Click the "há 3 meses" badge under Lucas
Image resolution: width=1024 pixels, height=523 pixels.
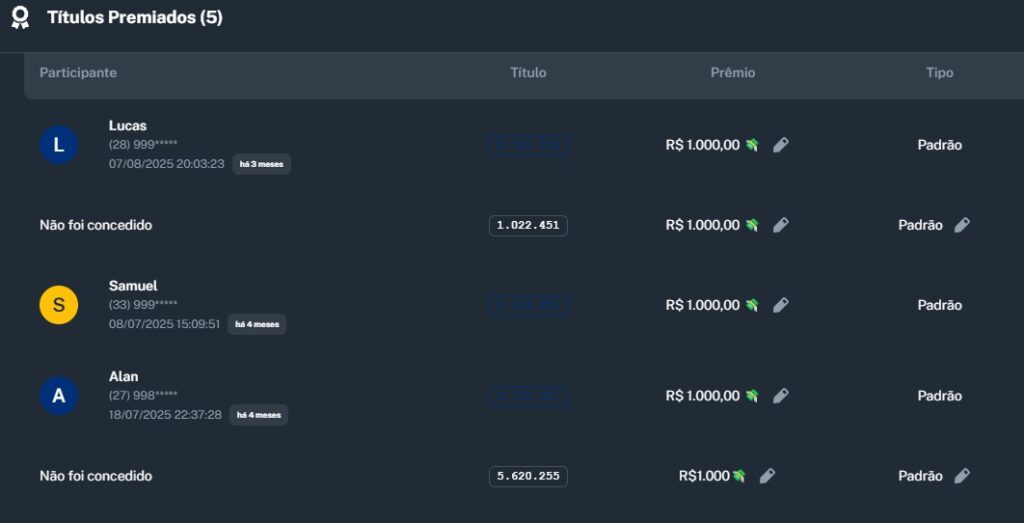coord(262,164)
